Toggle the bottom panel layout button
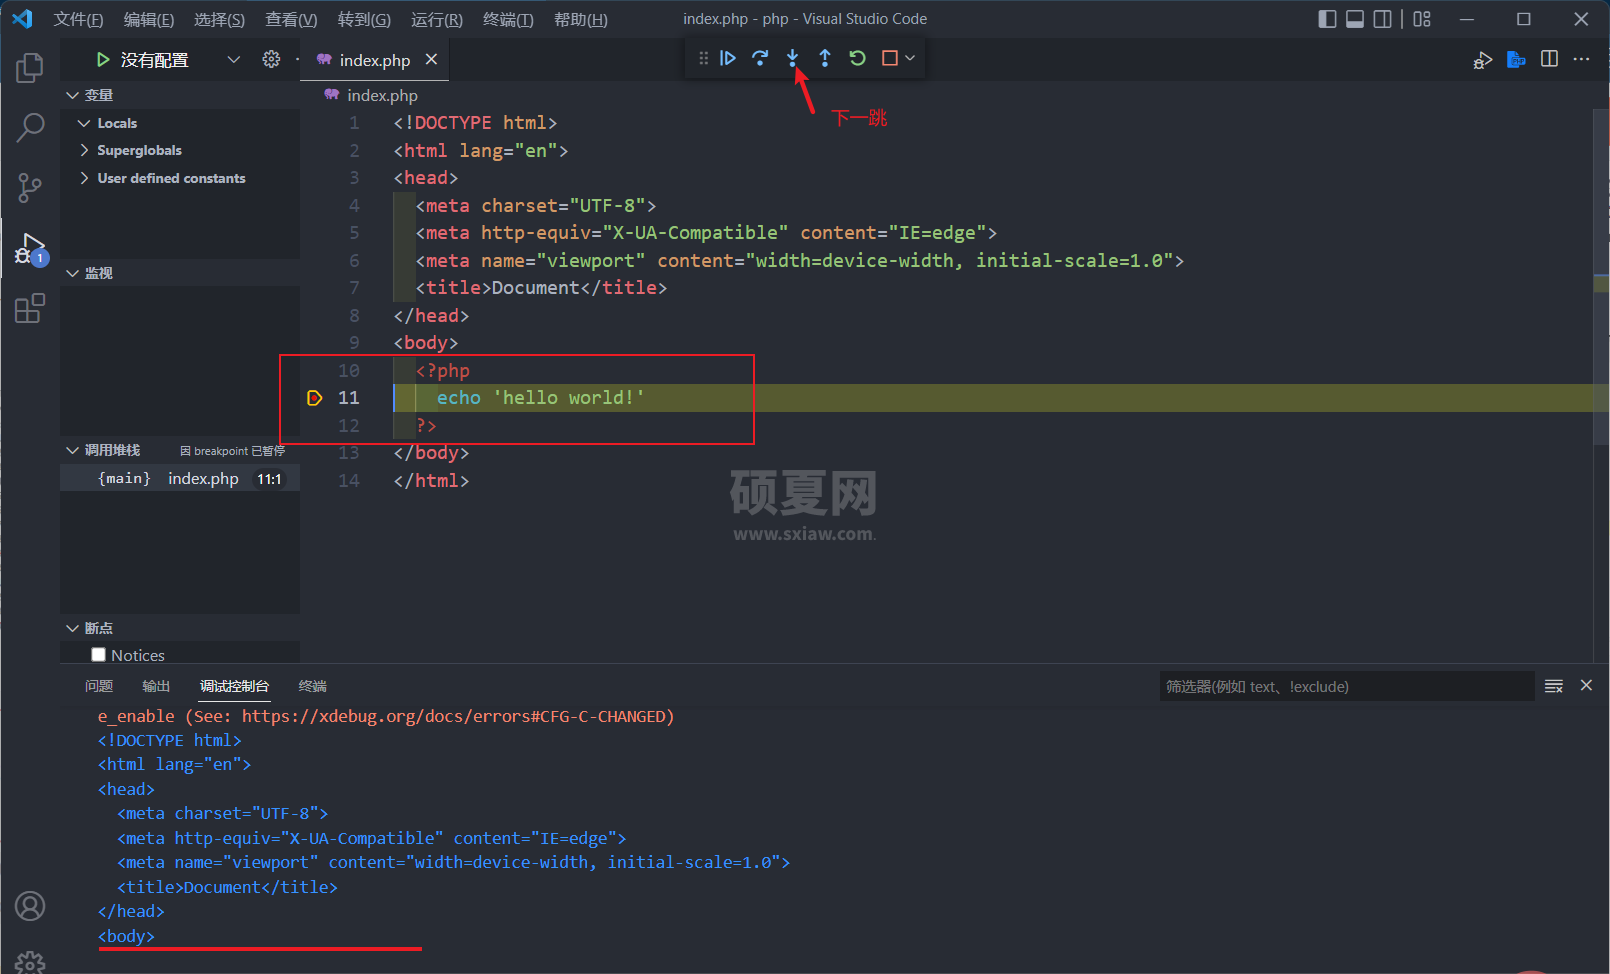Image resolution: width=1610 pixels, height=974 pixels. pos(1355,19)
